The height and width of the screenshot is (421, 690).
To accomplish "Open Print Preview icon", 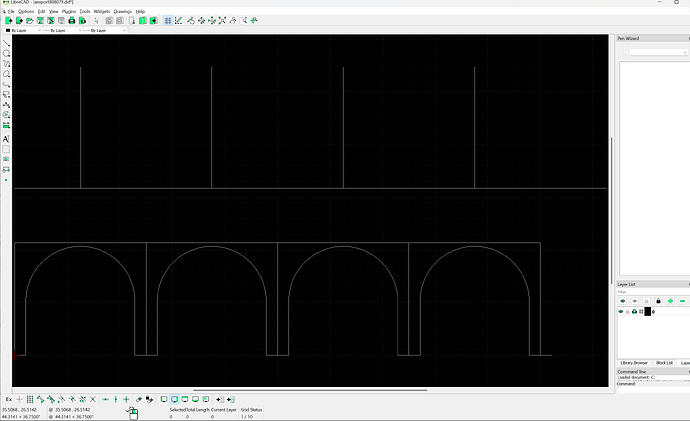I will (x=82, y=21).
